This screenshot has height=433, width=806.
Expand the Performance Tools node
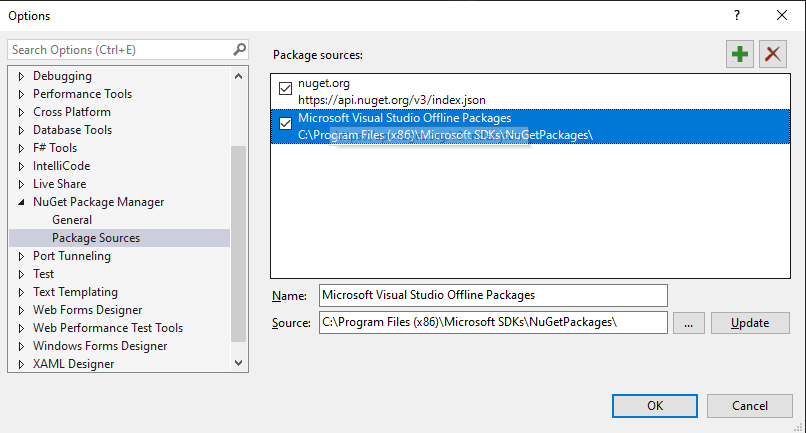click(21, 94)
